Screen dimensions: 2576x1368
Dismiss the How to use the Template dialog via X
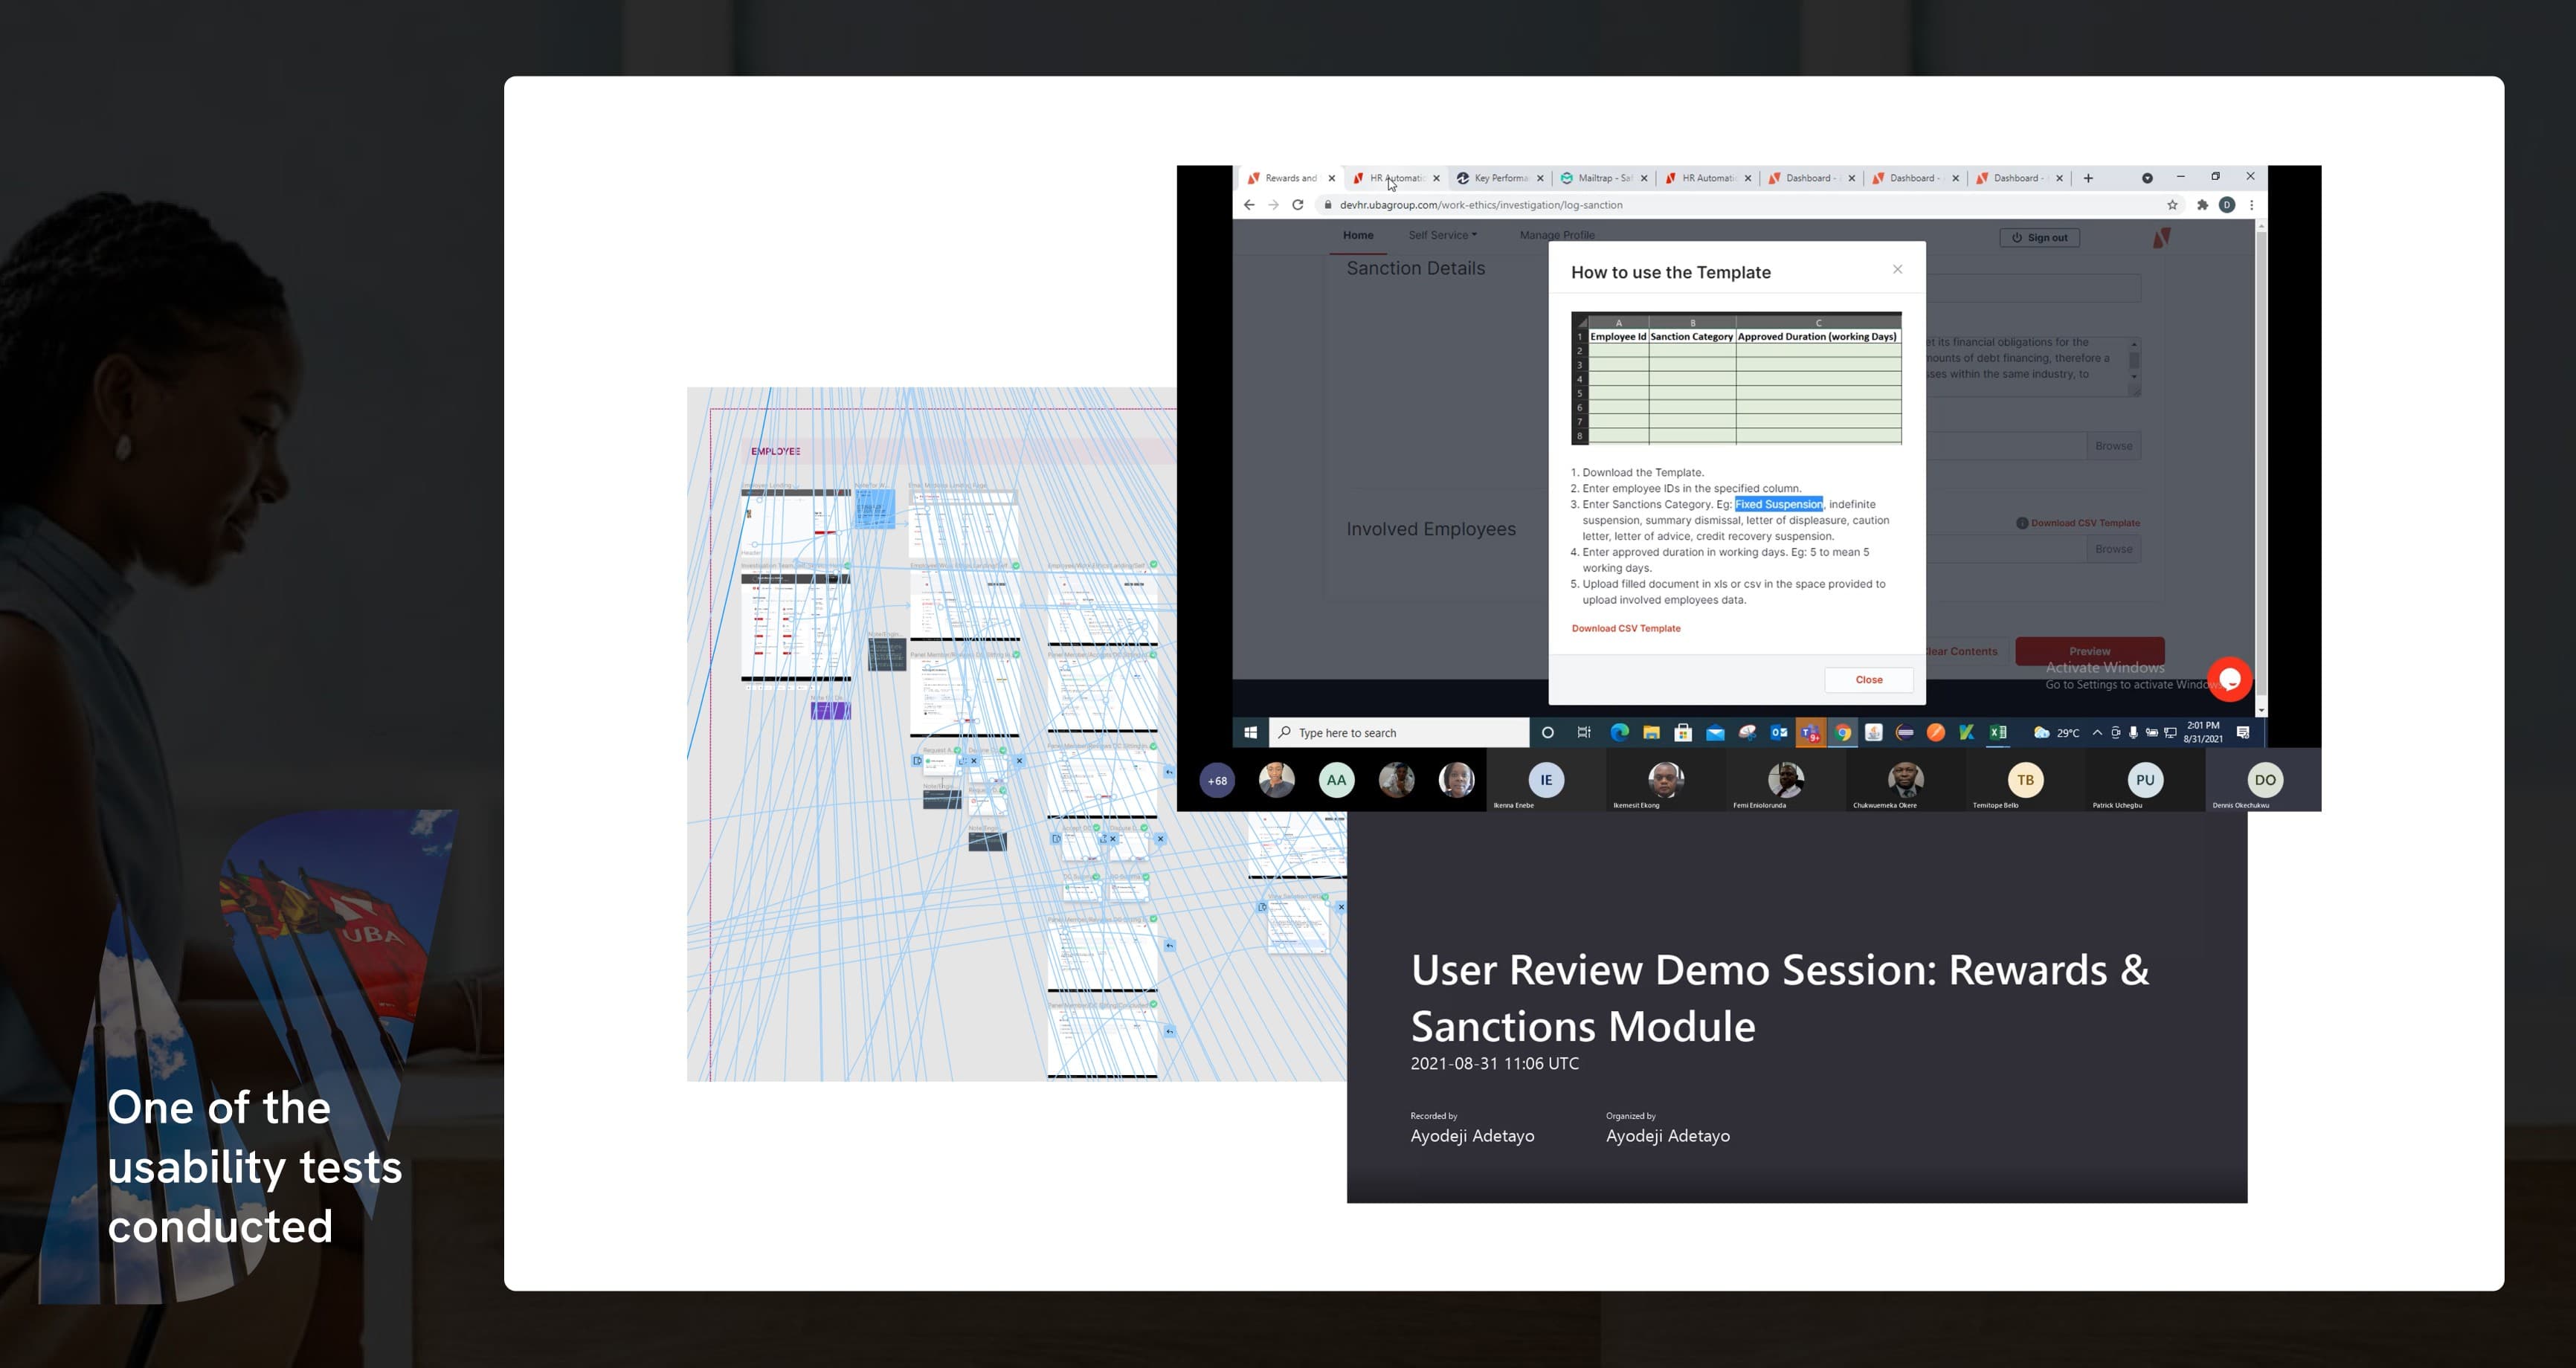tap(1897, 269)
